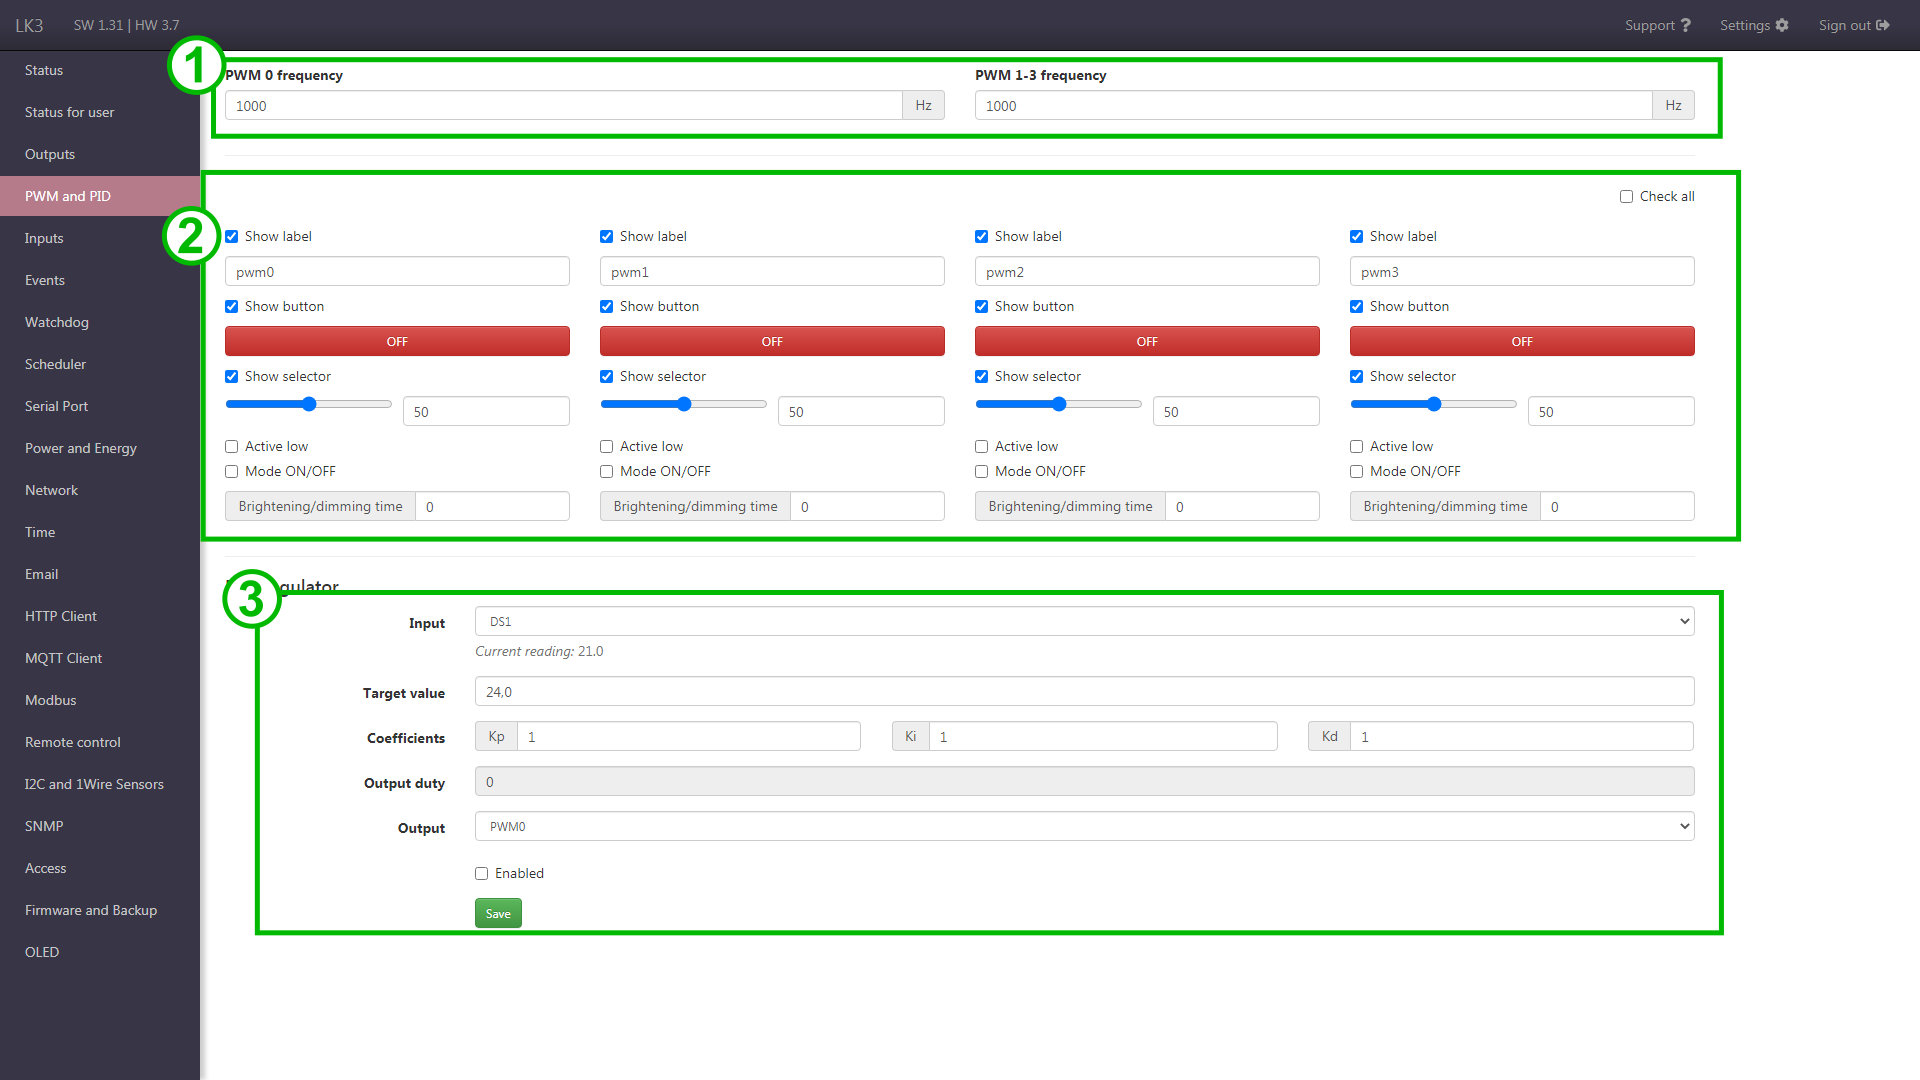Open the Status menu page
1920x1080 pixels.
tap(100, 70)
